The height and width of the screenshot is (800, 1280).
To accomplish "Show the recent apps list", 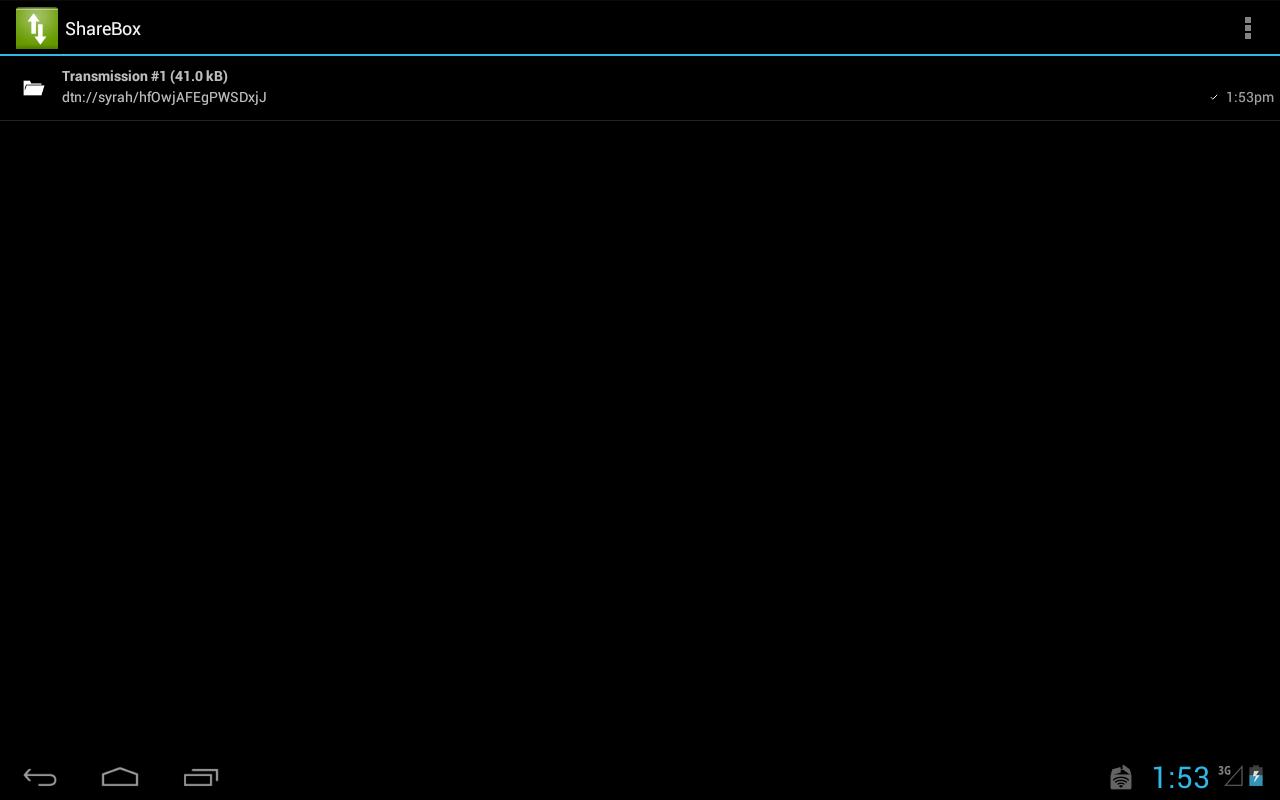I will [x=201, y=777].
